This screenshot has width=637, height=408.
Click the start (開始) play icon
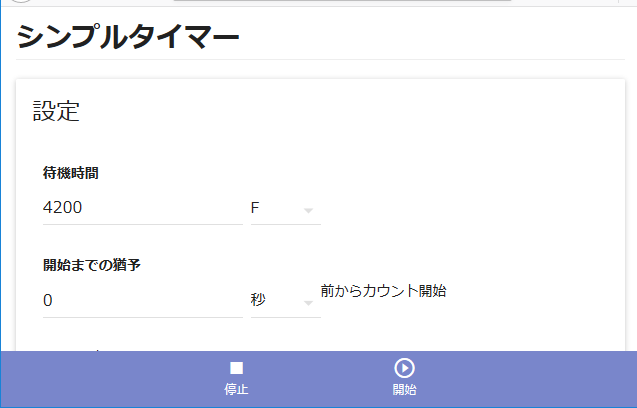[404, 368]
